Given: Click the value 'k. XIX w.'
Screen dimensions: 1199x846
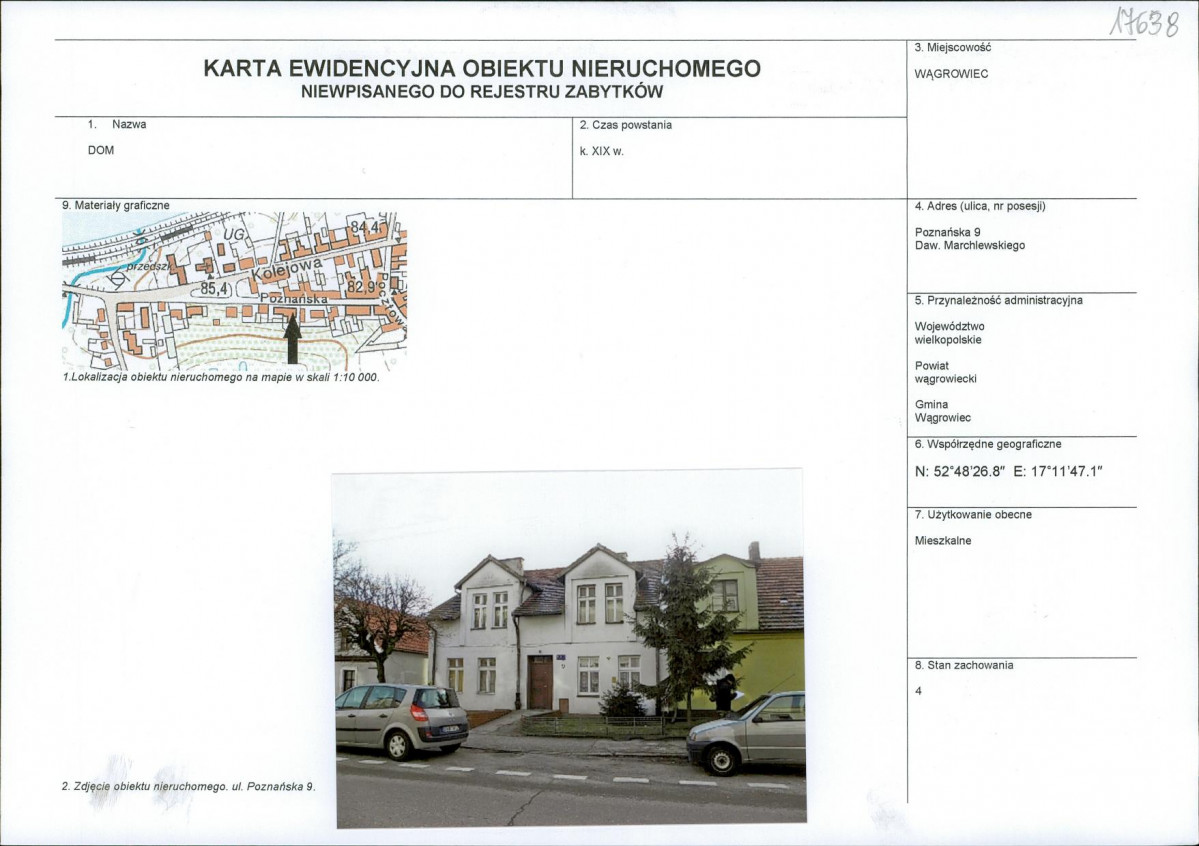Looking at the screenshot, I should tap(602, 151).
